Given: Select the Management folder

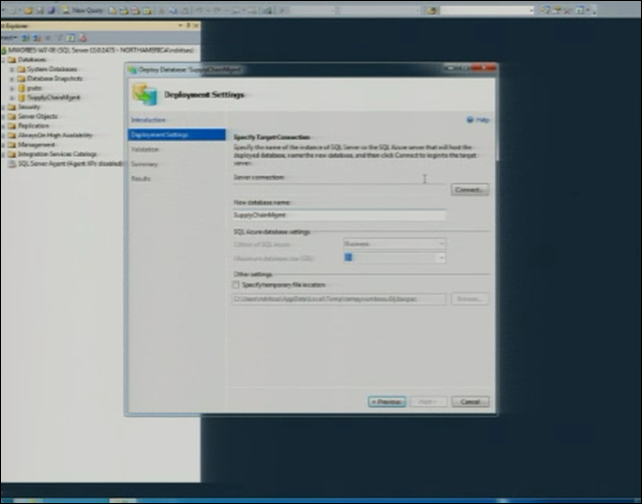Looking at the screenshot, I should click(x=32, y=145).
